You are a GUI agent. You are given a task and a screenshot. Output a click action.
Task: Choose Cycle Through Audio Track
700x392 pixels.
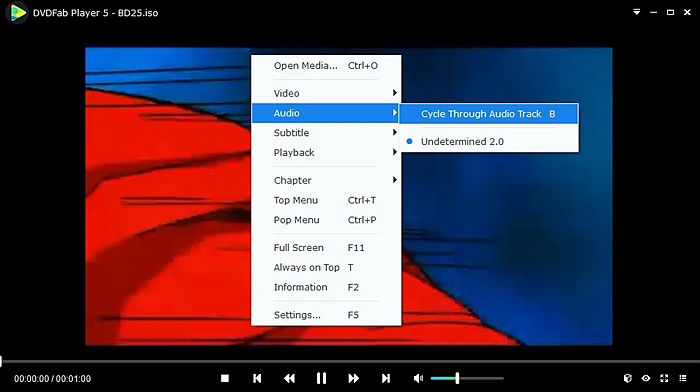coord(489,114)
